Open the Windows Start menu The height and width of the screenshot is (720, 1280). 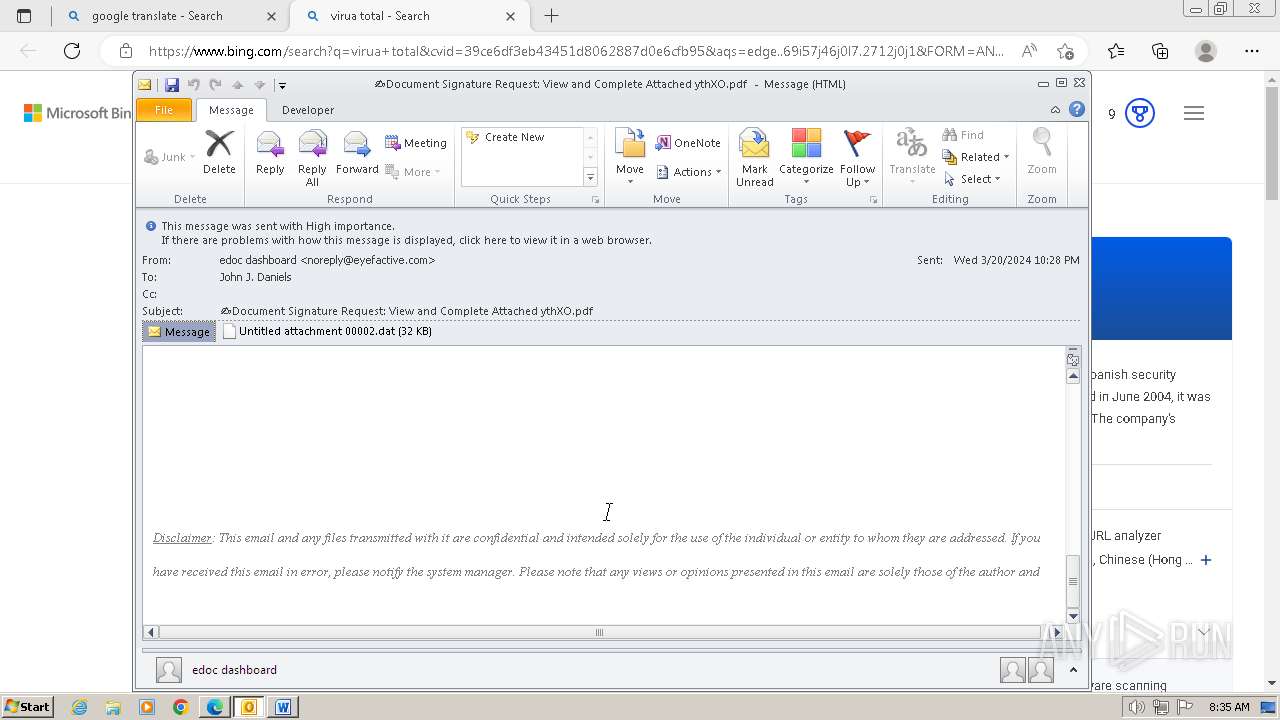(28, 707)
